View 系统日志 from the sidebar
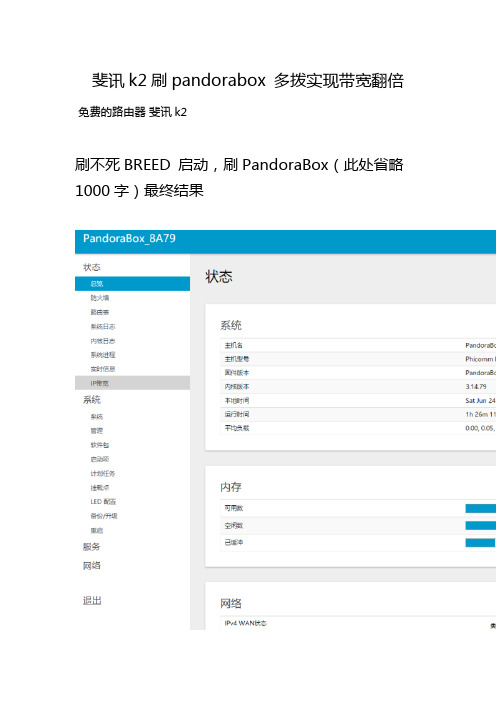This screenshot has height=702, width=496. 103,326
